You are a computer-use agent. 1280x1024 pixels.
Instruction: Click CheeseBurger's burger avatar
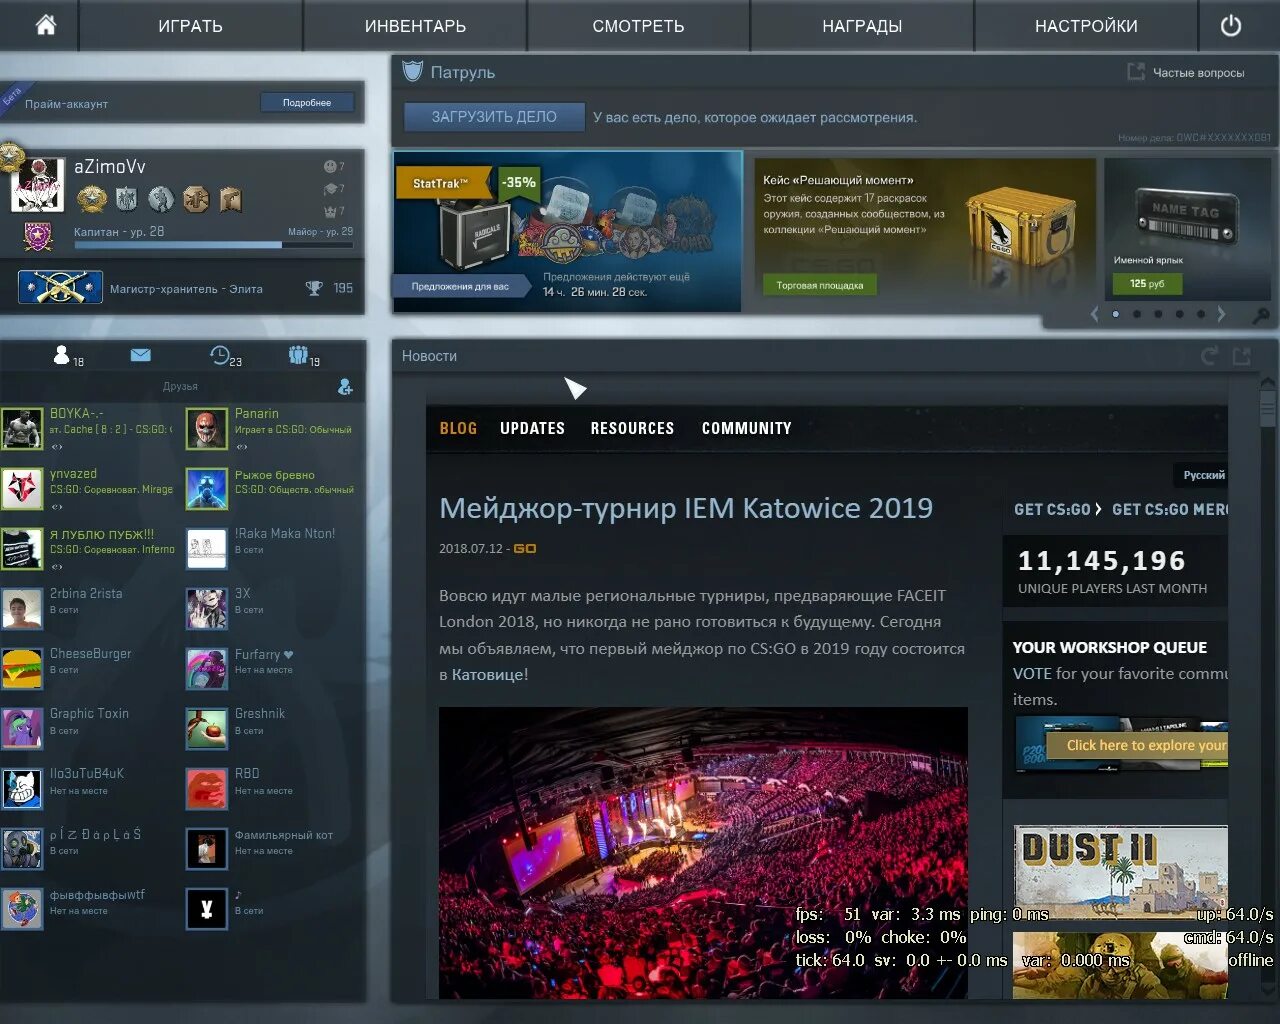[x=22, y=669]
